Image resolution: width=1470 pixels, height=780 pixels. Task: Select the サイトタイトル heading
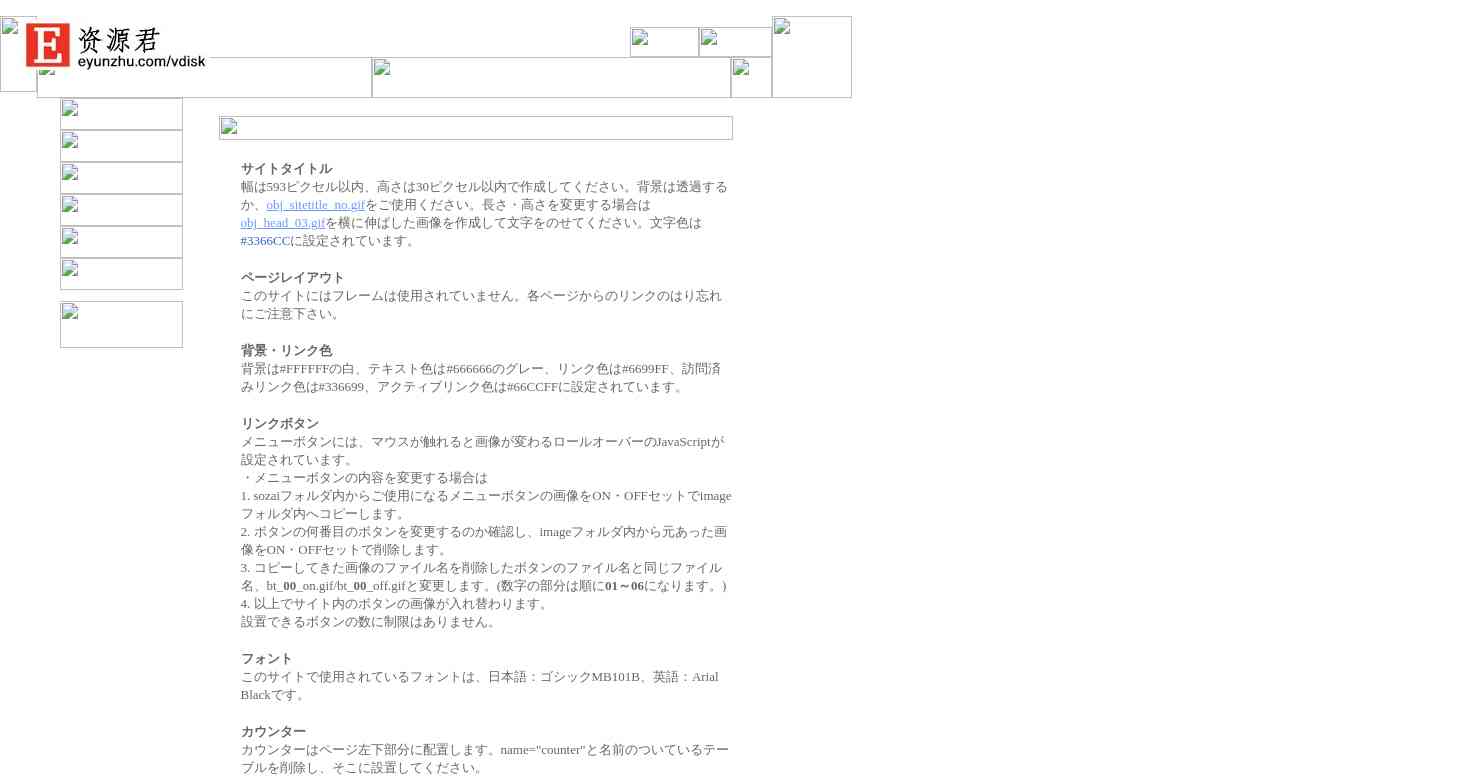click(x=286, y=169)
